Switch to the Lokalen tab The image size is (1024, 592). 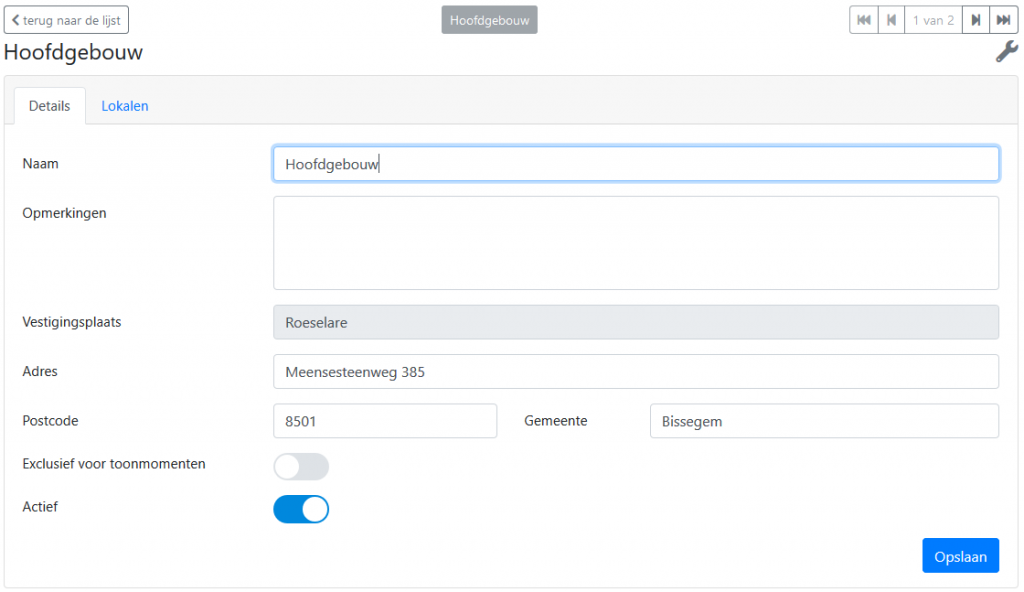(x=125, y=106)
